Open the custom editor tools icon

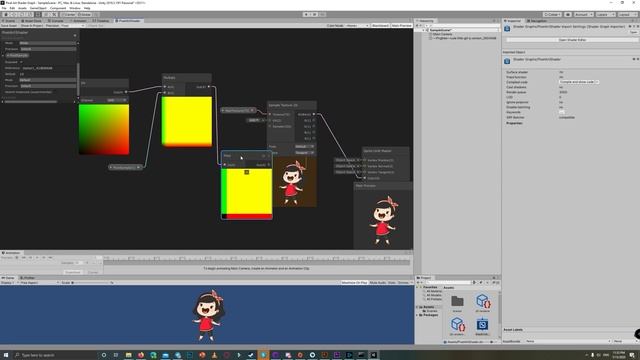click(x=54, y=15)
